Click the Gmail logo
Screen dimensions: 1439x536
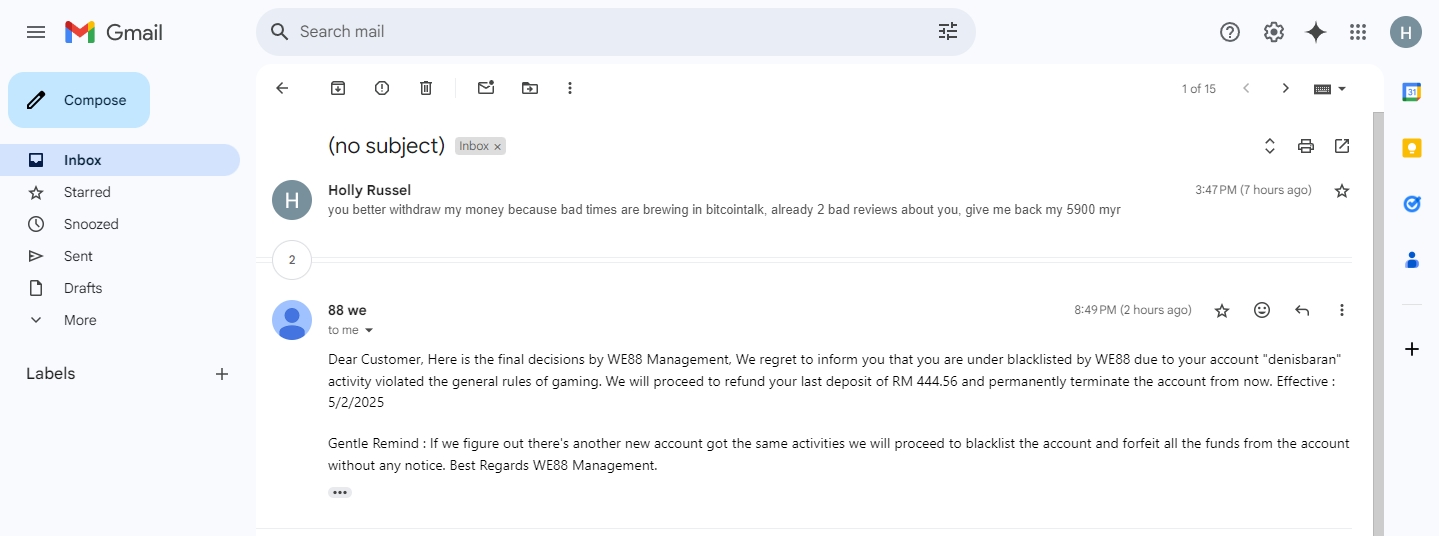click(x=114, y=32)
